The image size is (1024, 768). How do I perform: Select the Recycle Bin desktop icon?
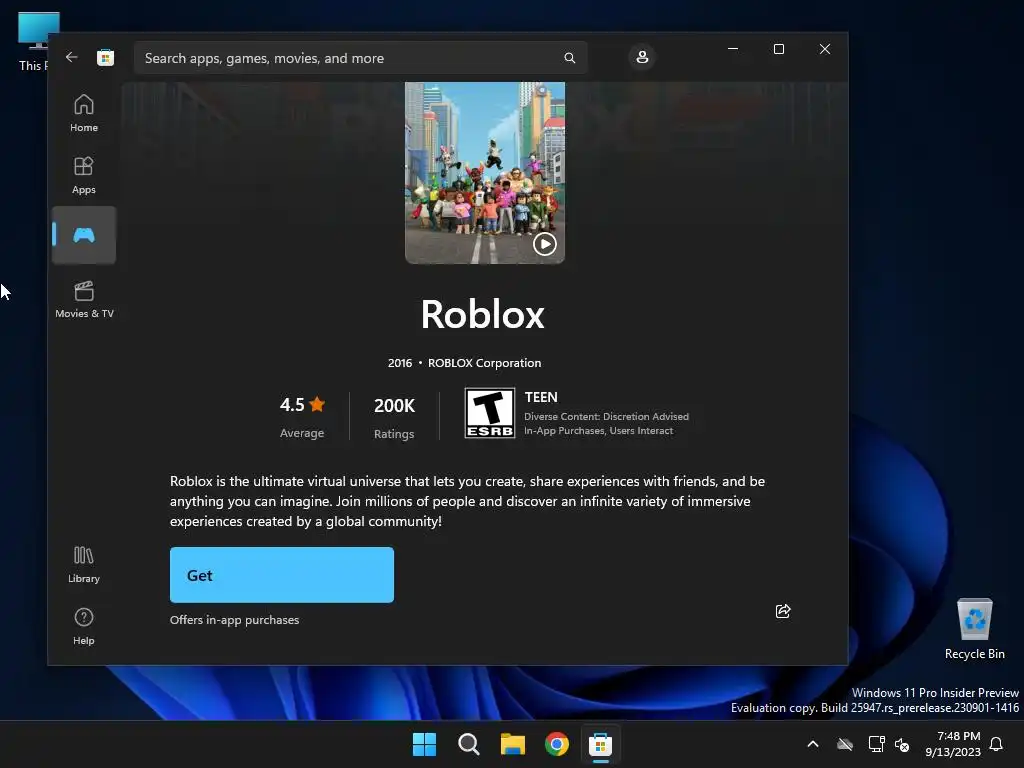pyautogui.click(x=974, y=629)
